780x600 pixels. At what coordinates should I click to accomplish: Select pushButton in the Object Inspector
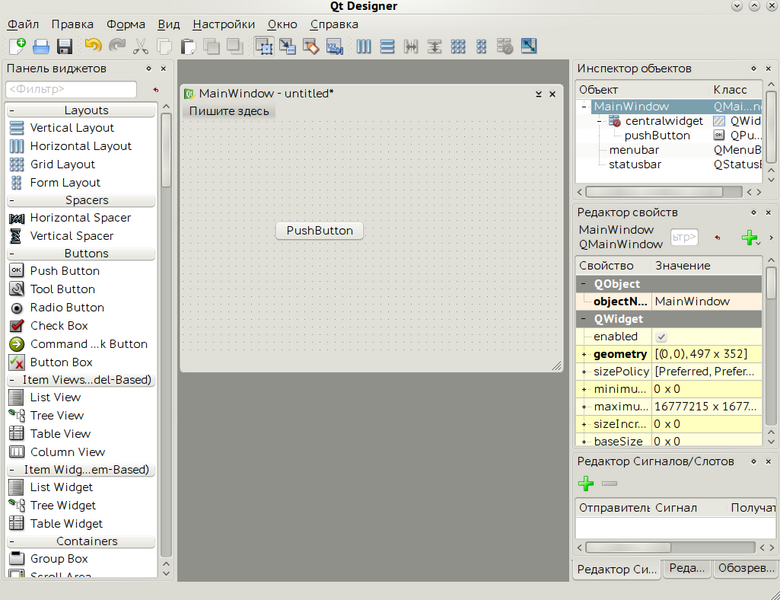click(657, 135)
